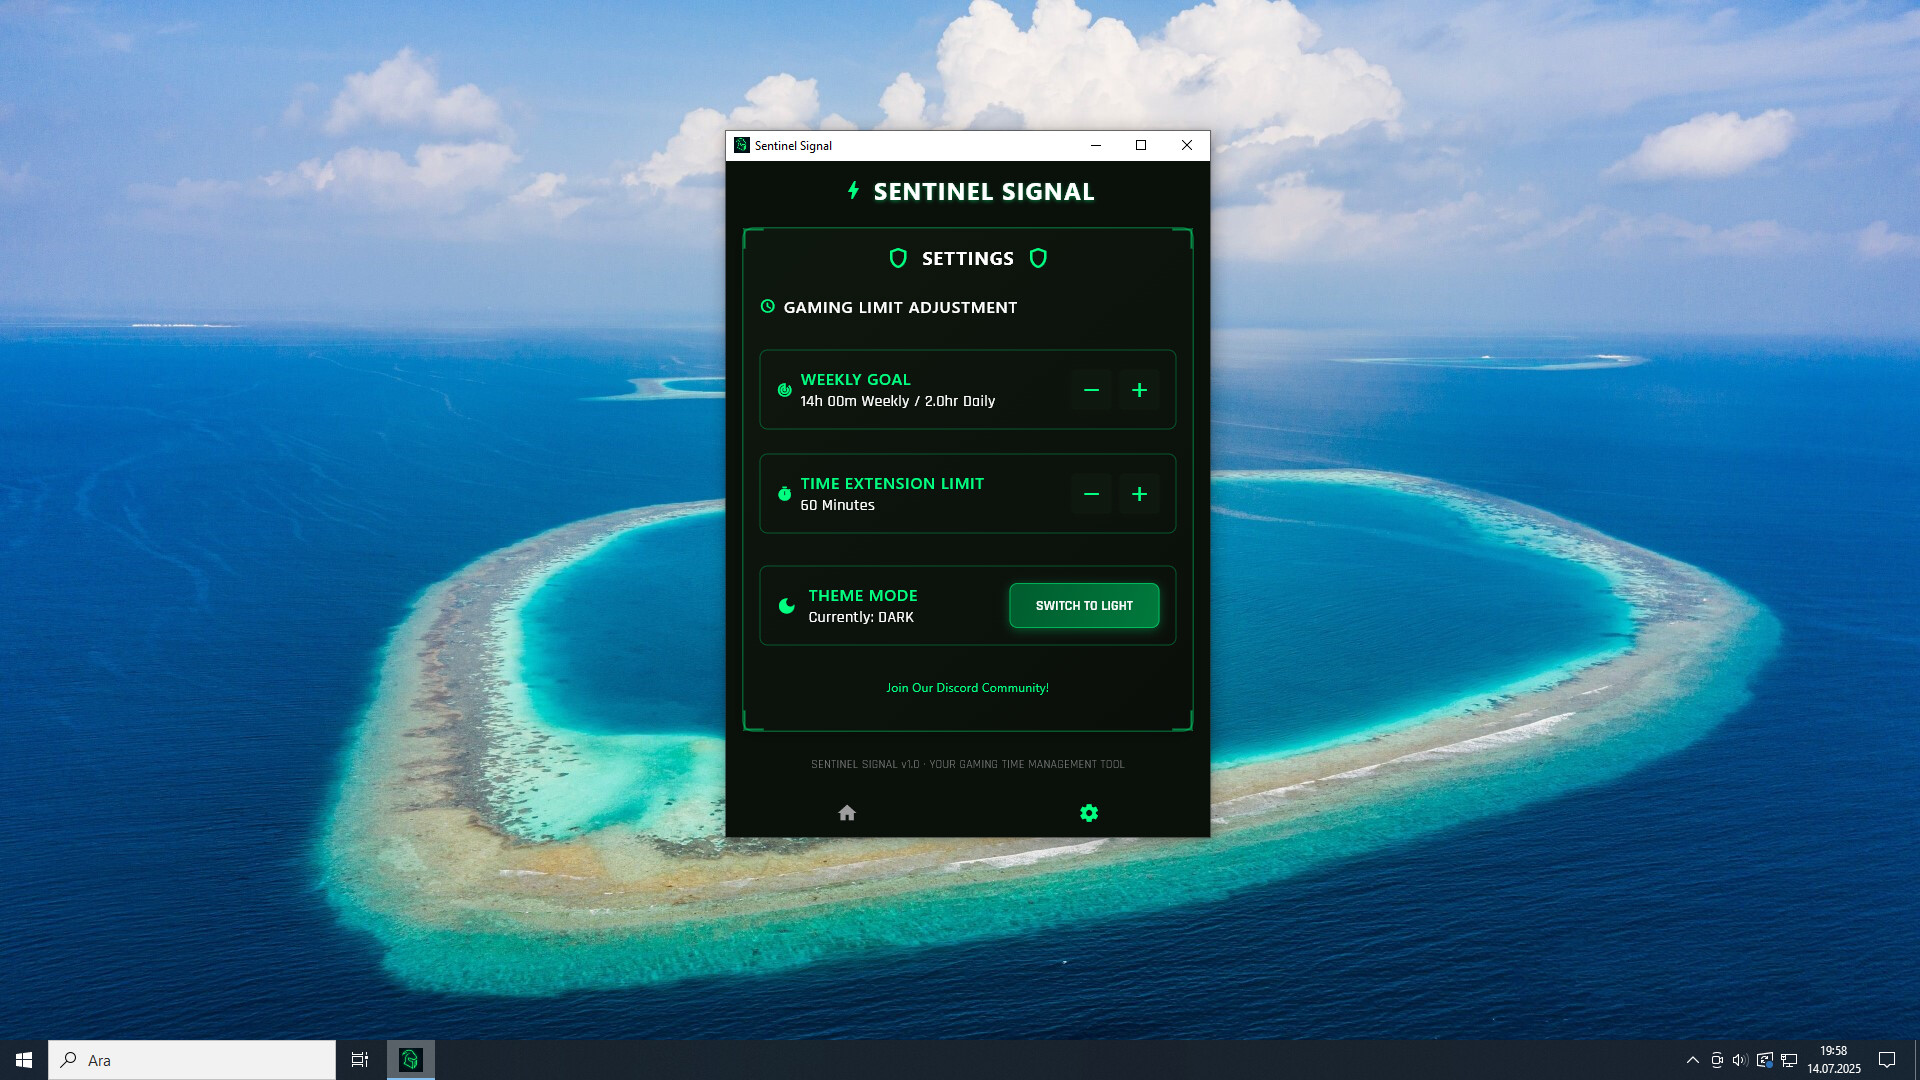Increase Weekly Goal with plus button
Screen dimensions: 1920x1080
[x=1139, y=390]
